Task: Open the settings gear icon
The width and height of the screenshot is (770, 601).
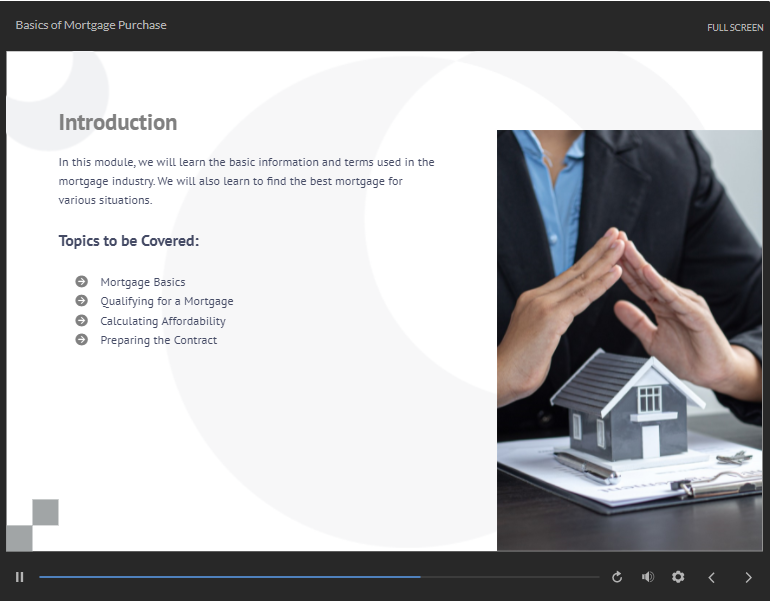Action: tap(678, 577)
